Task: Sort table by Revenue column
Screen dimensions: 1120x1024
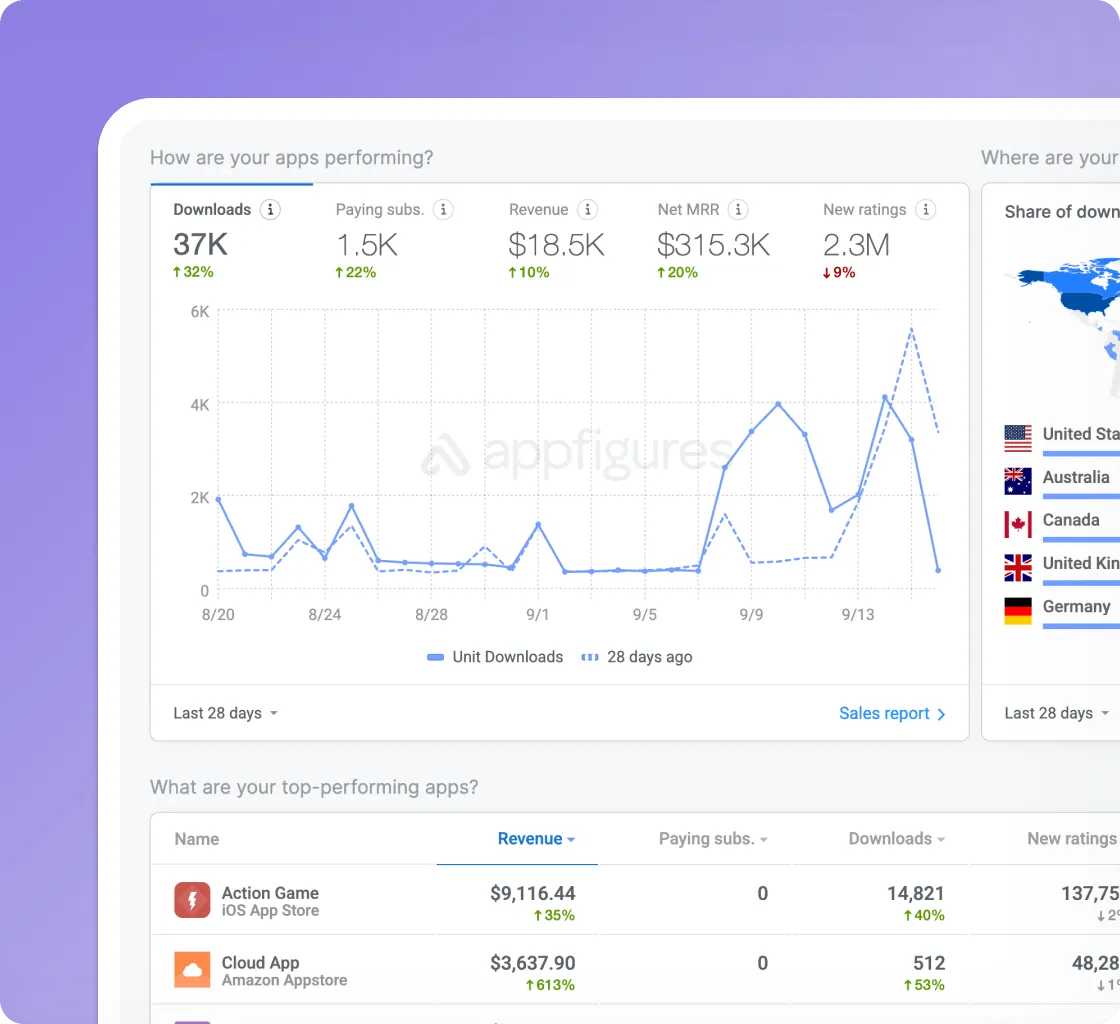Action: [536, 839]
